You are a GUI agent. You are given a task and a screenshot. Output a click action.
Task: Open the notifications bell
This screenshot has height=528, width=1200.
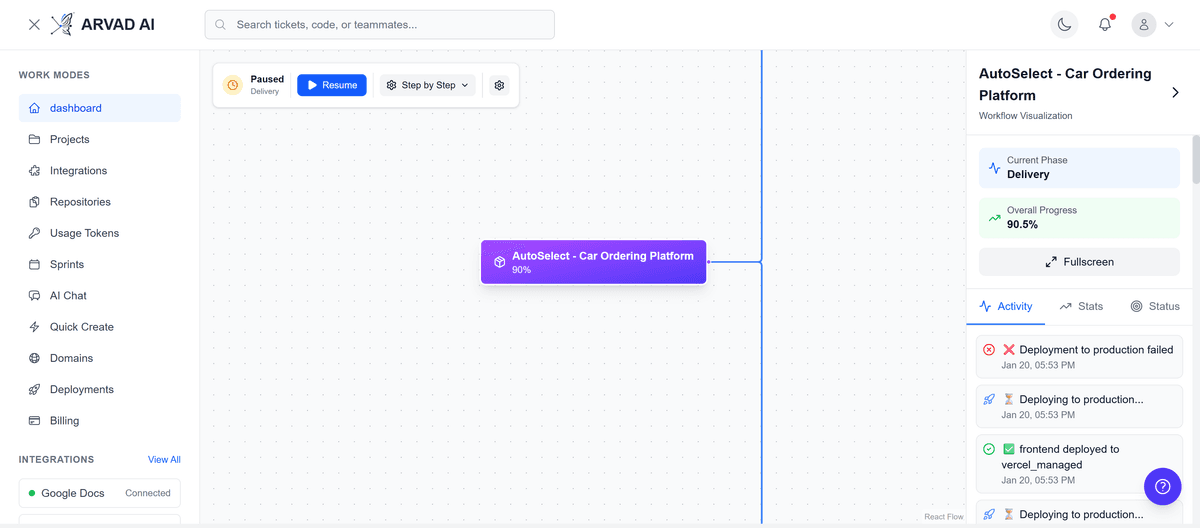[x=1105, y=25]
